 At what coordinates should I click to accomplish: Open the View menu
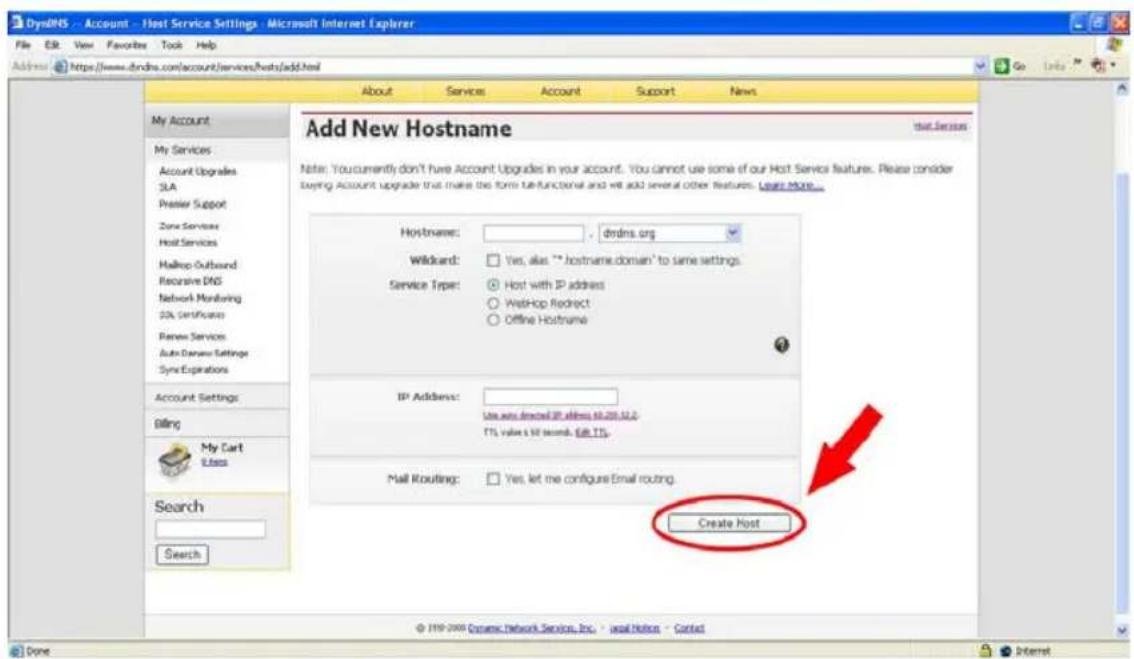[84, 45]
